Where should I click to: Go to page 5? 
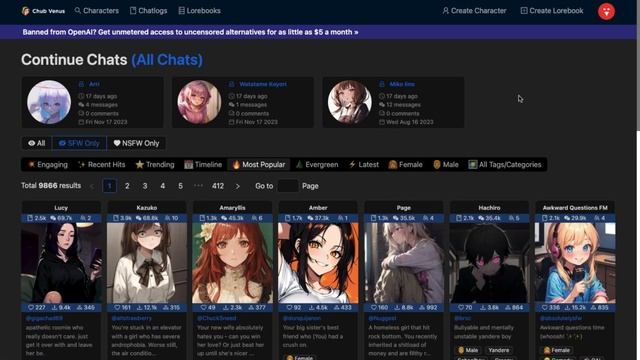180,186
